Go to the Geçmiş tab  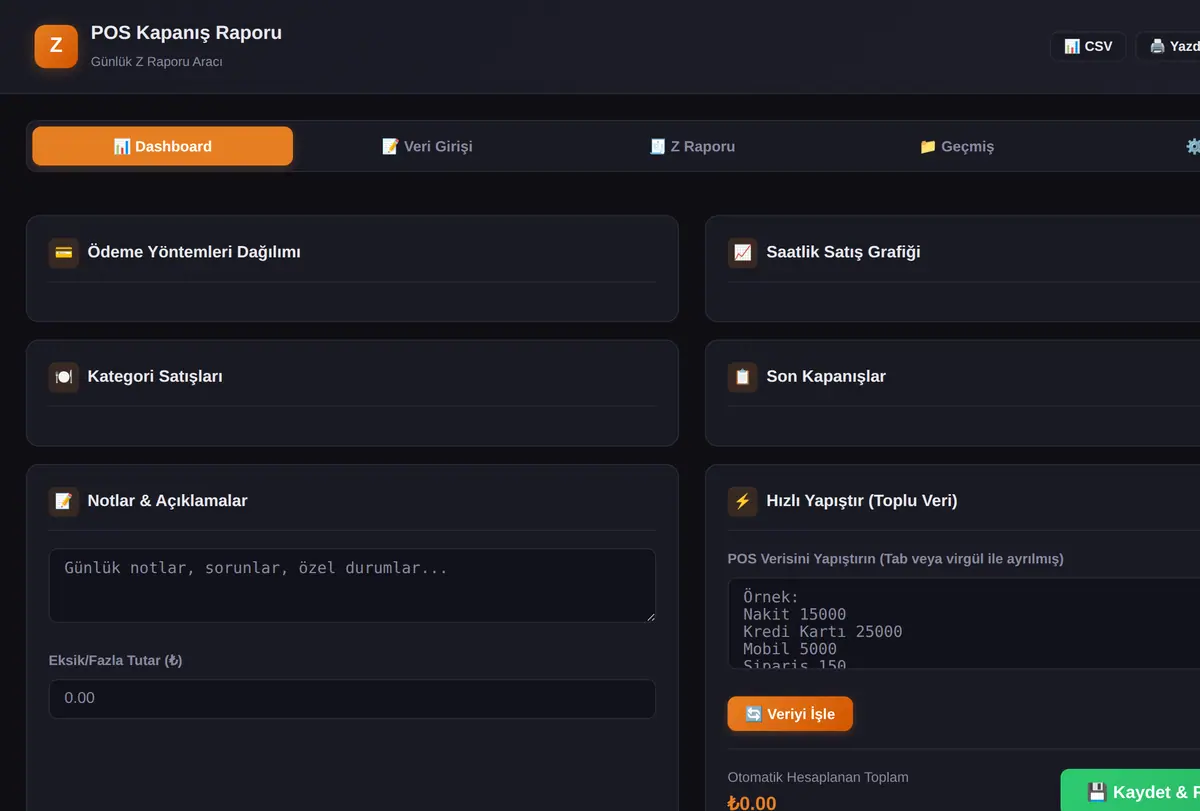click(957, 146)
